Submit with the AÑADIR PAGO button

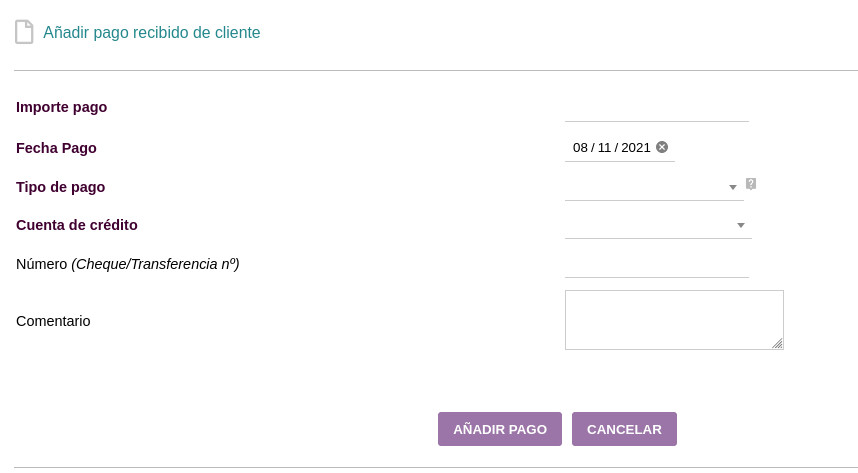(x=500, y=429)
